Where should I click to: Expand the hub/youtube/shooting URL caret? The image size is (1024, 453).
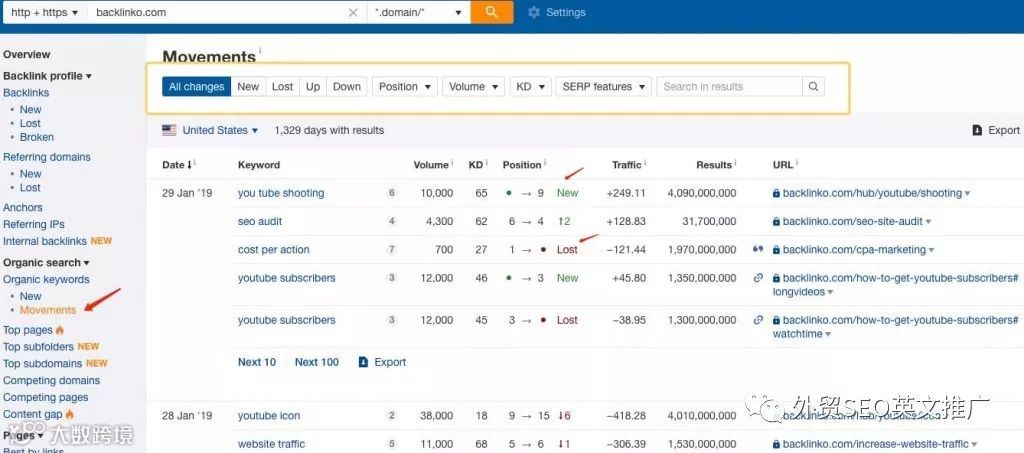tap(967, 194)
